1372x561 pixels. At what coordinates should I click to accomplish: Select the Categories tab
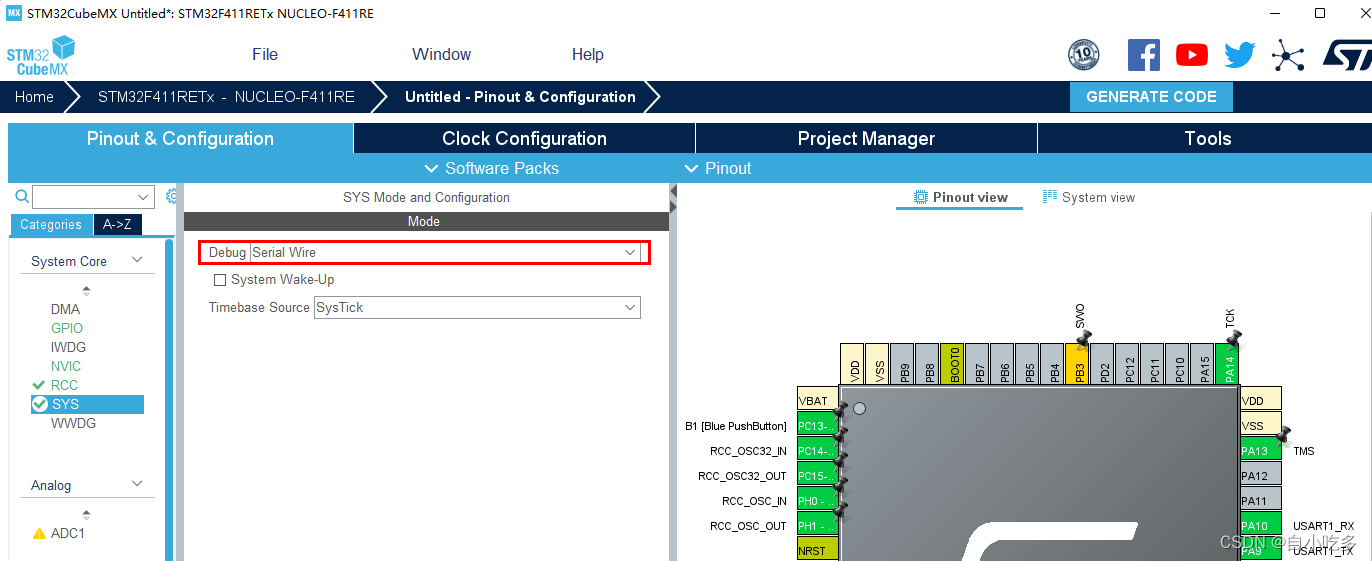click(51, 225)
